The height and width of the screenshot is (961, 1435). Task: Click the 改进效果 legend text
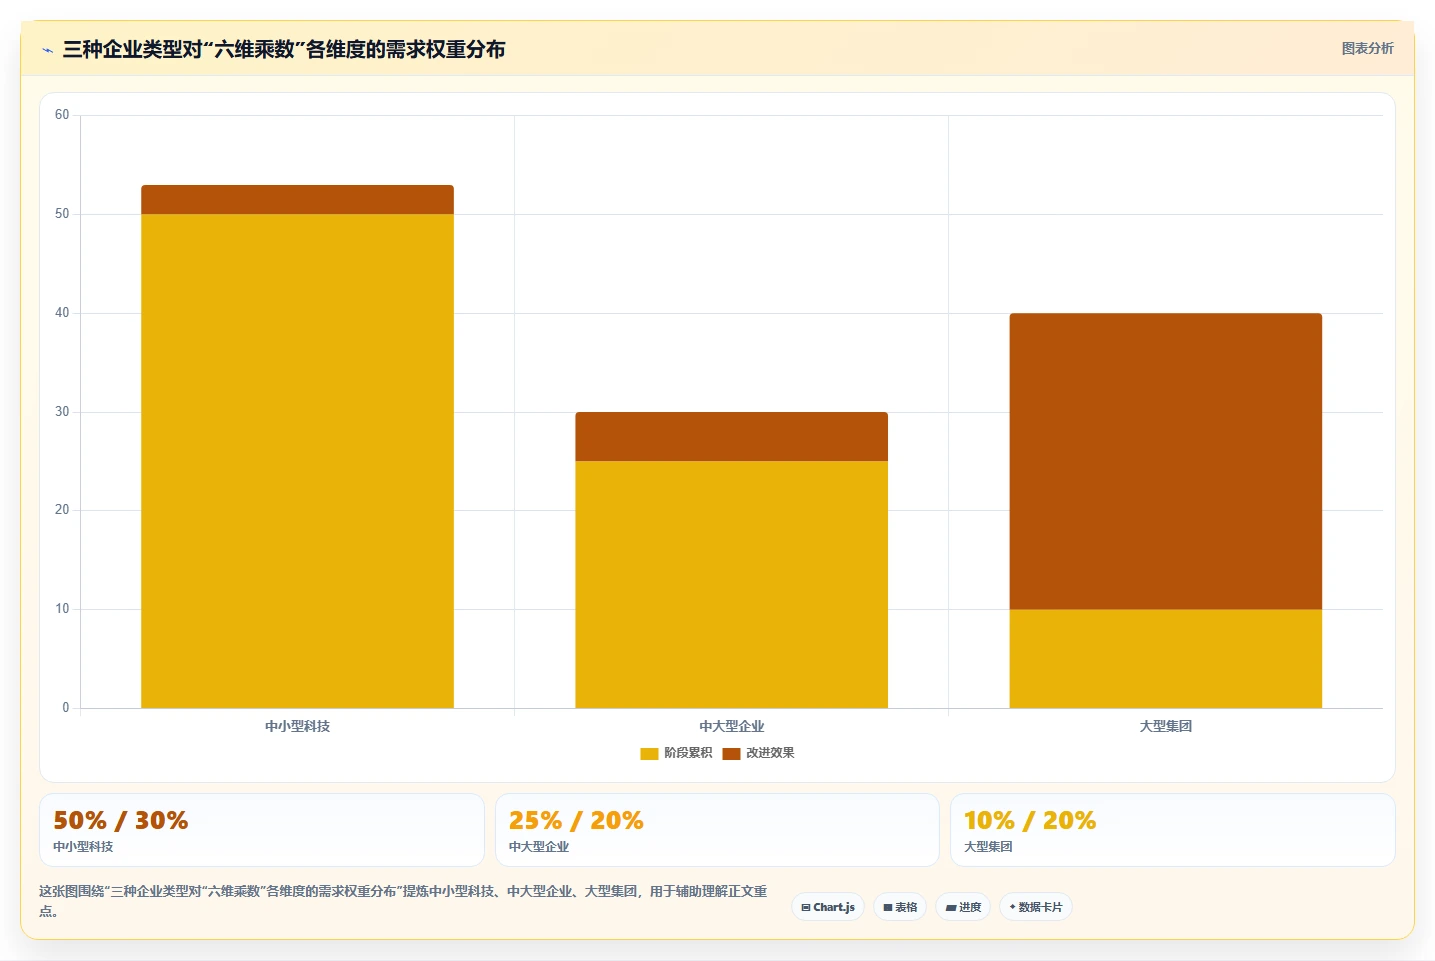[x=770, y=753]
